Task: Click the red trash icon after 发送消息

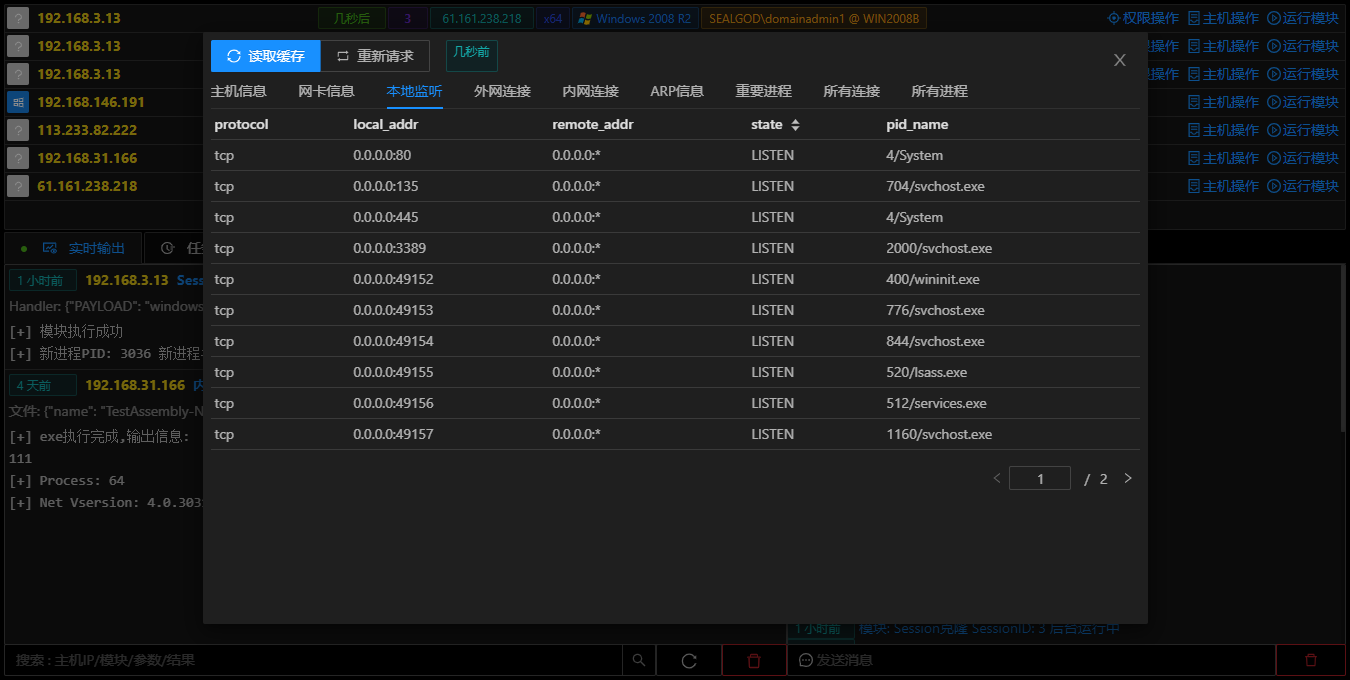Action: (1311, 660)
